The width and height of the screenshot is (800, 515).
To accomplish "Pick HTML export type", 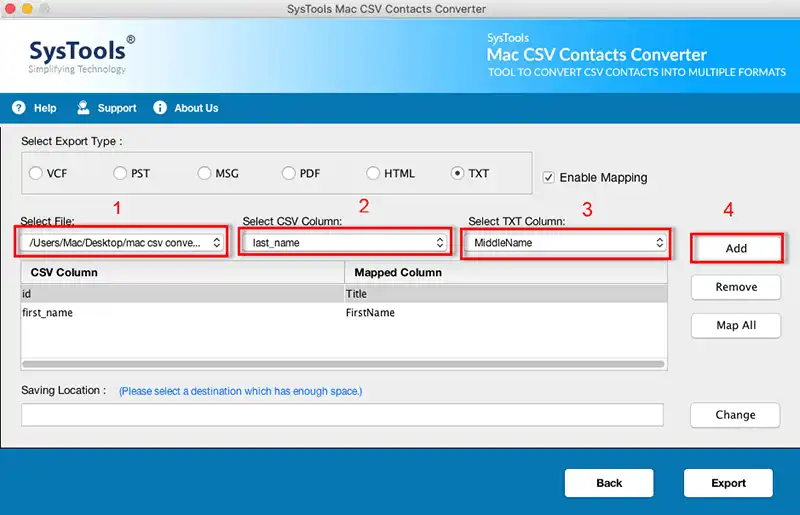I will click(373, 174).
